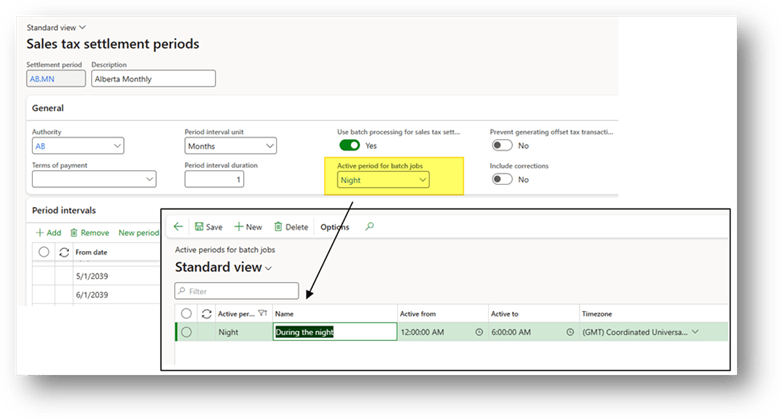Turn on Include corrections toggle
781x419 pixels.
coord(501,180)
